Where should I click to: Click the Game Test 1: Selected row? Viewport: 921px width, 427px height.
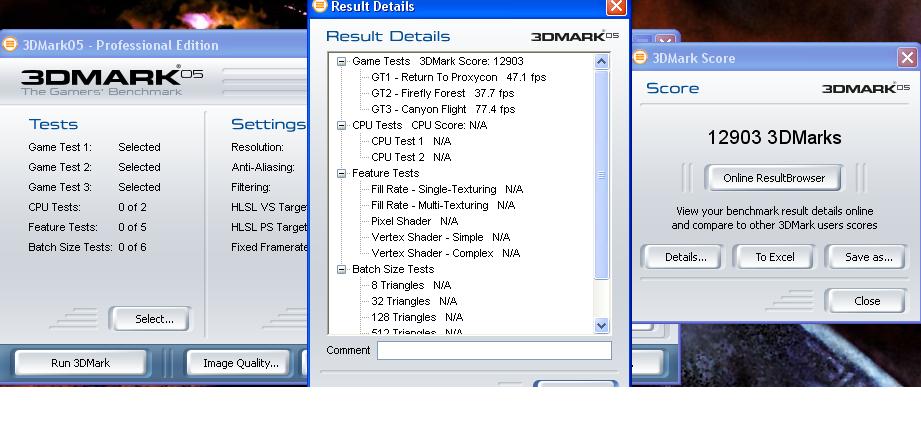(94, 147)
